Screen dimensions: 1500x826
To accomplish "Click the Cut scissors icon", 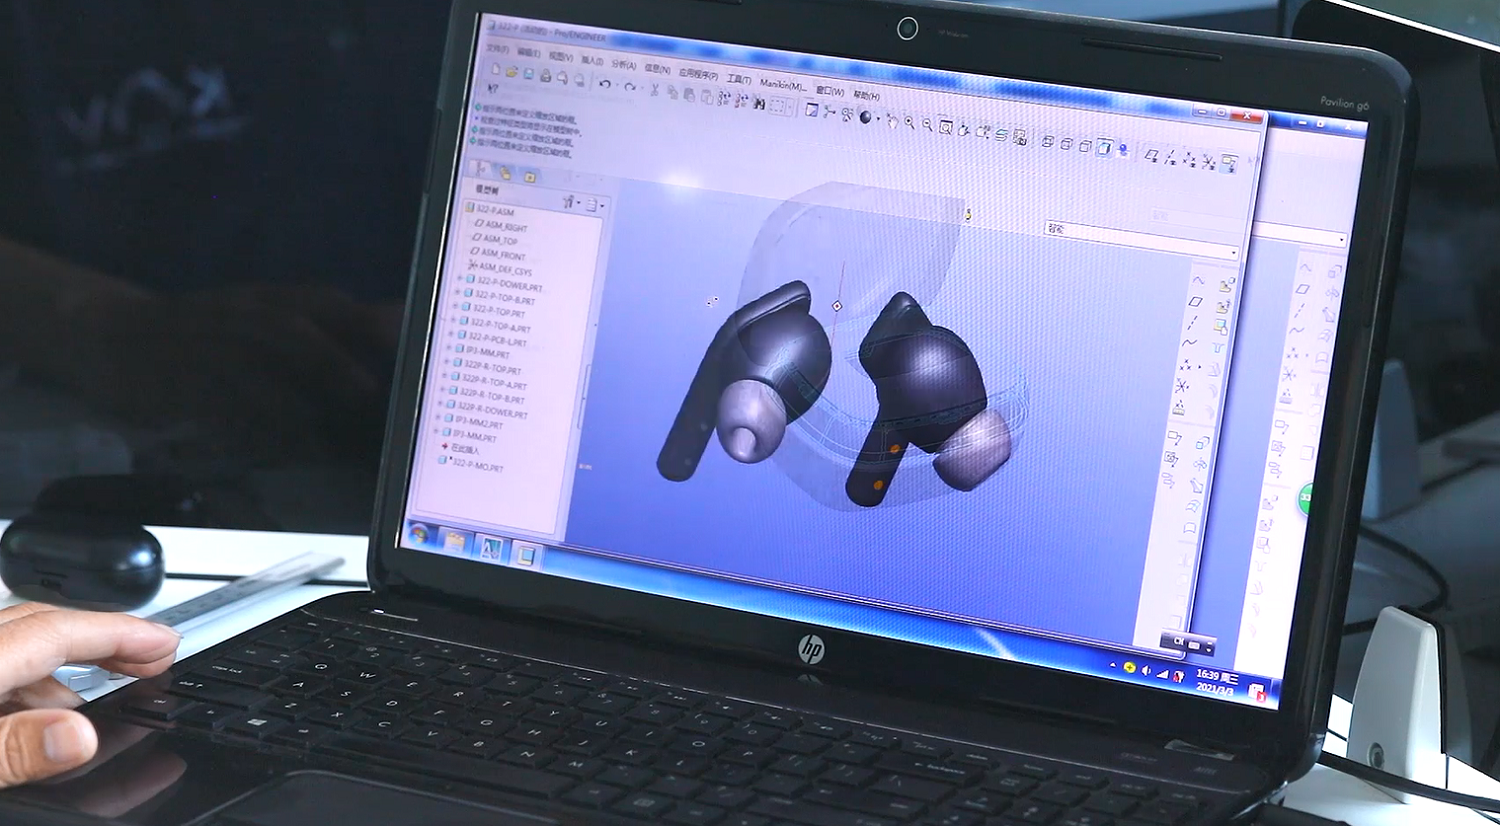I will tap(654, 90).
